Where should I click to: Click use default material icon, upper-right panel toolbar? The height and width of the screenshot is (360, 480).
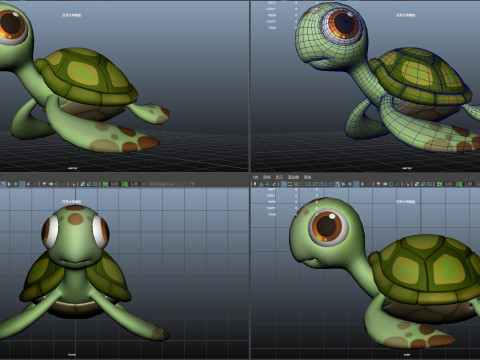[343, 184]
